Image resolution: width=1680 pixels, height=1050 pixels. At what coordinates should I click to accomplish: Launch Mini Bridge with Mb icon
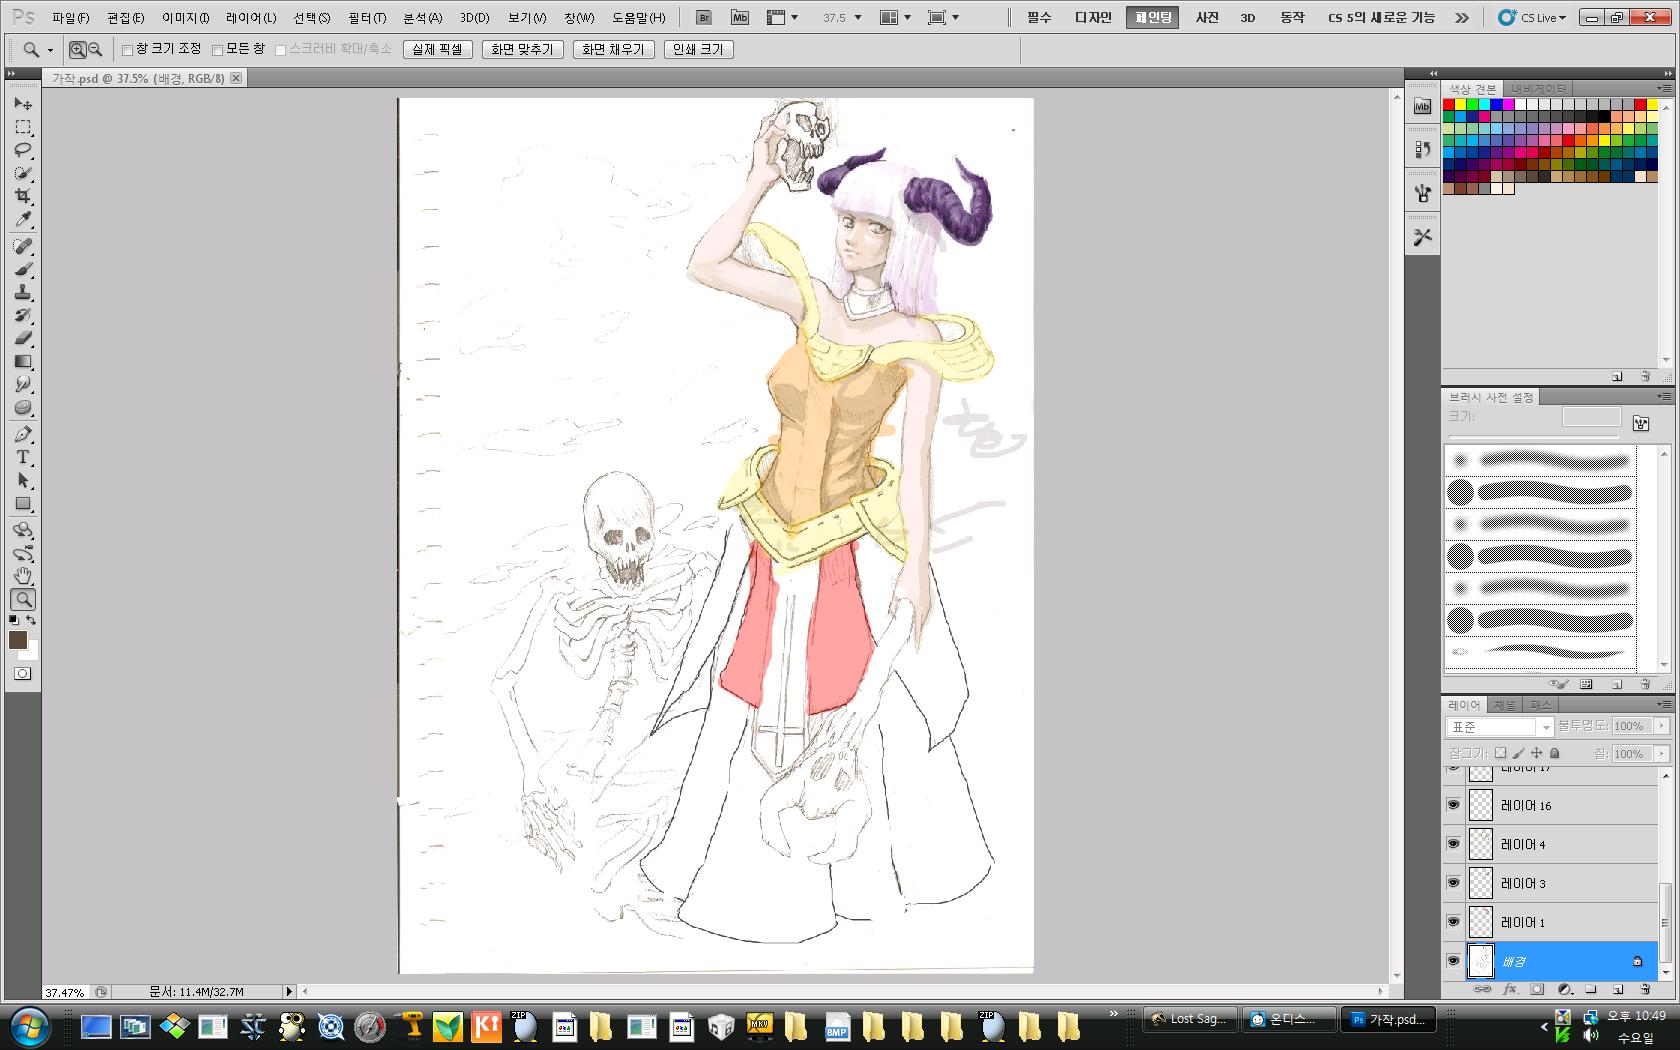point(739,17)
